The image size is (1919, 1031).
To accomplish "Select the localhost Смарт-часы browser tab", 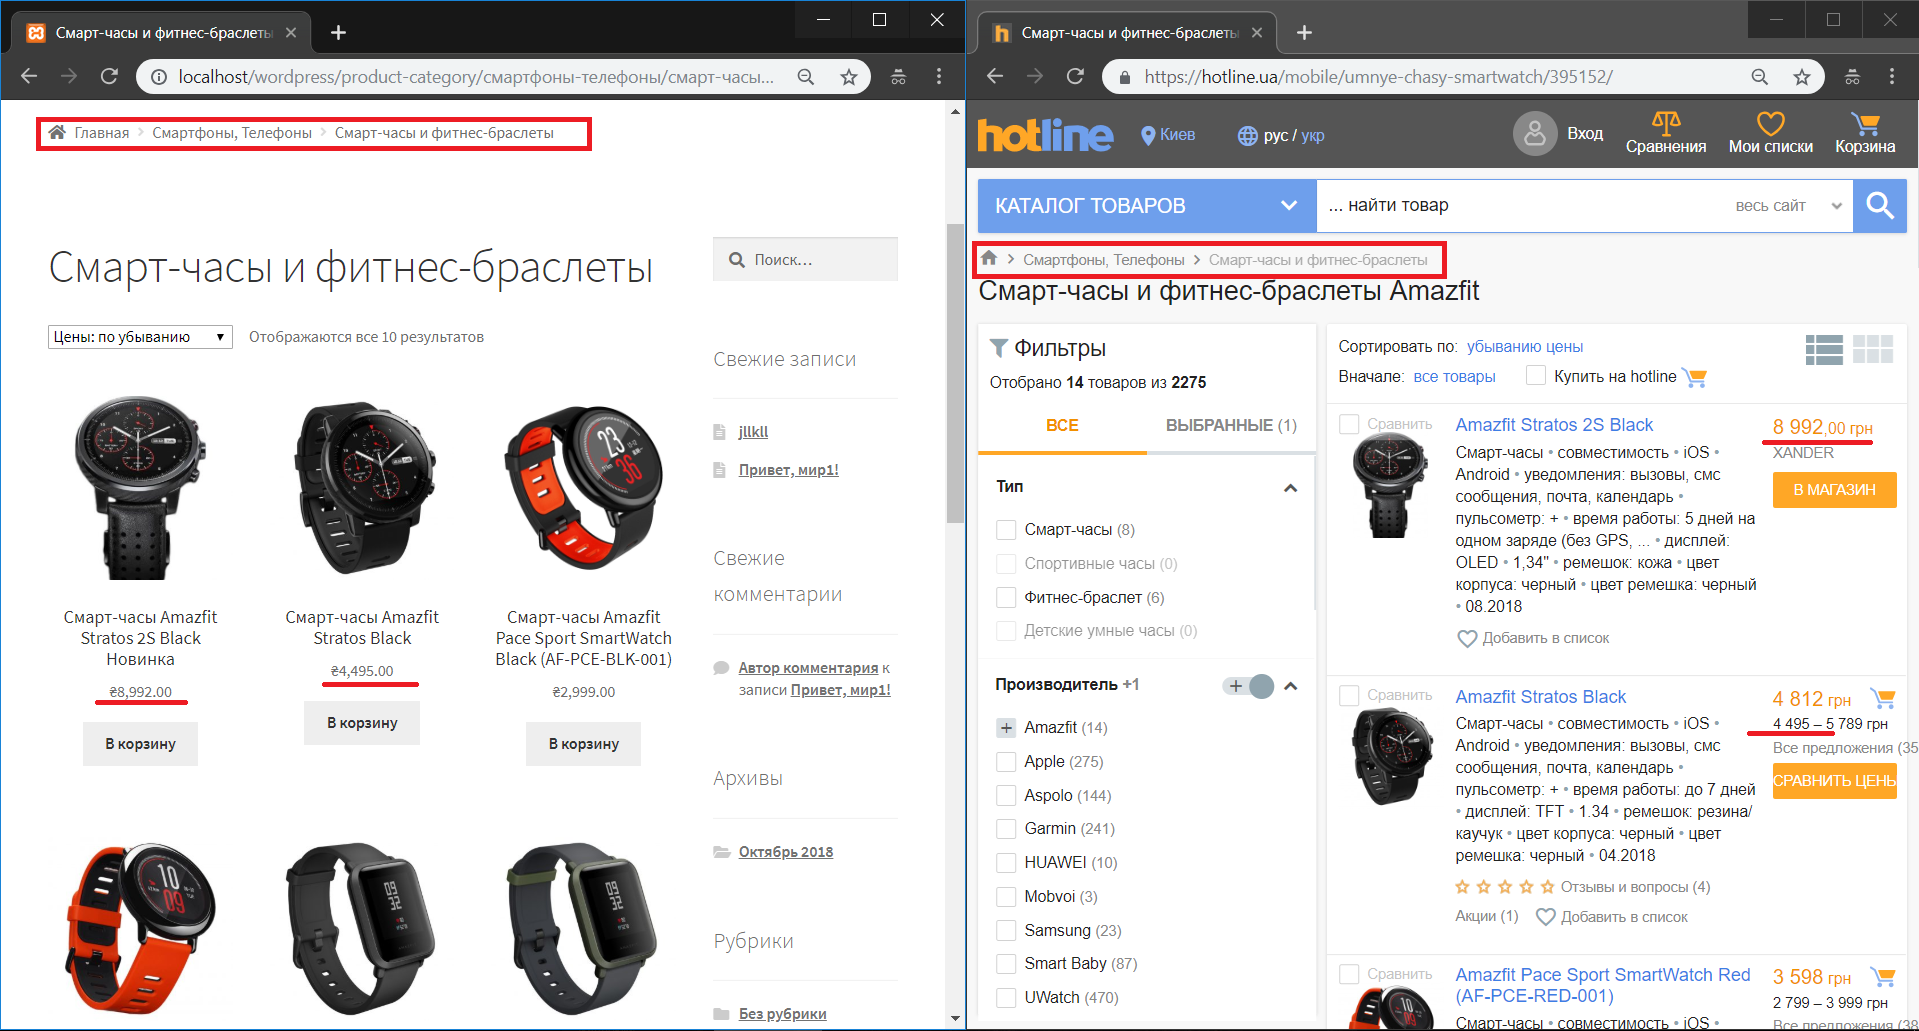I will point(160,33).
